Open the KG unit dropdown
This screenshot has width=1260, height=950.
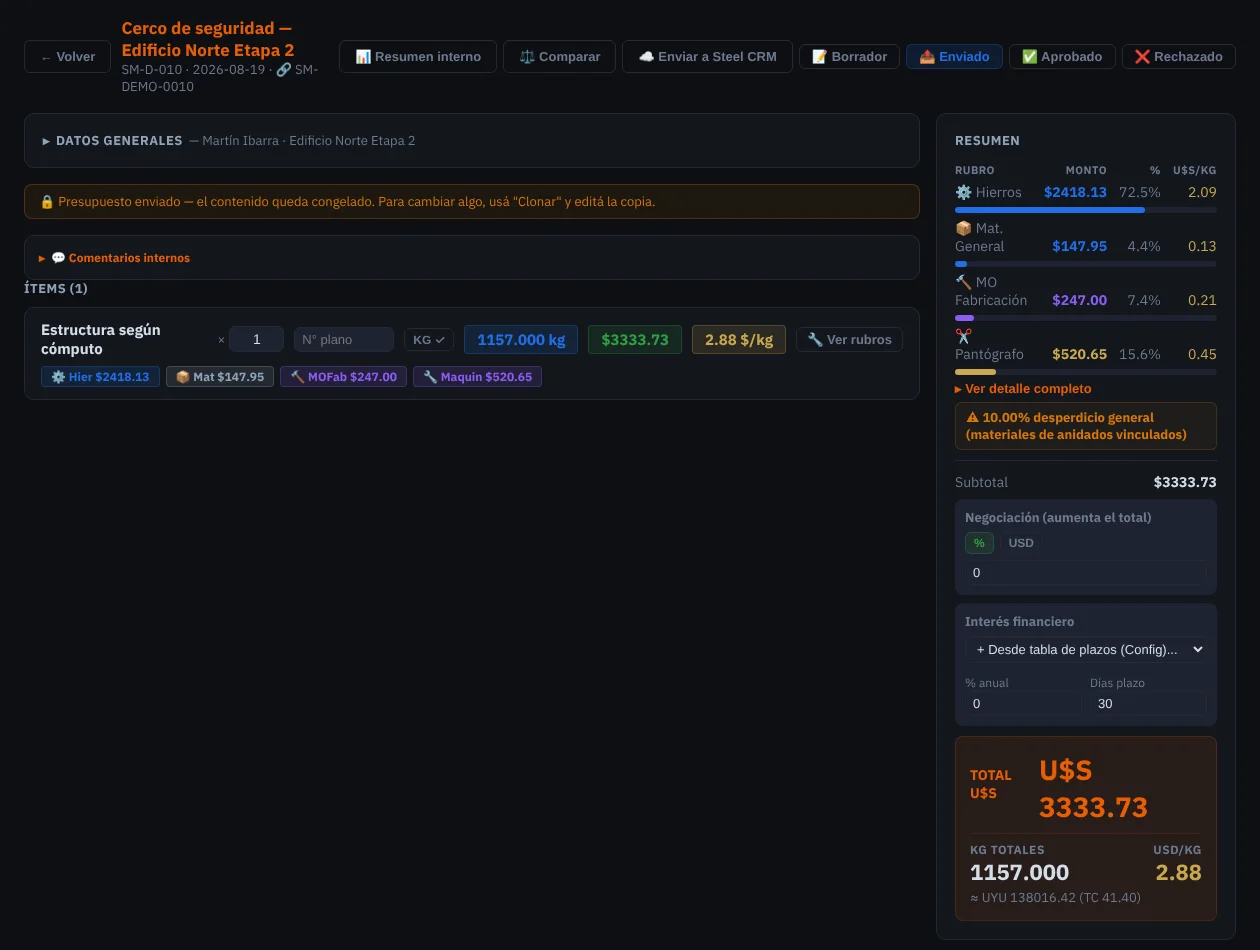tap(429, 340)
